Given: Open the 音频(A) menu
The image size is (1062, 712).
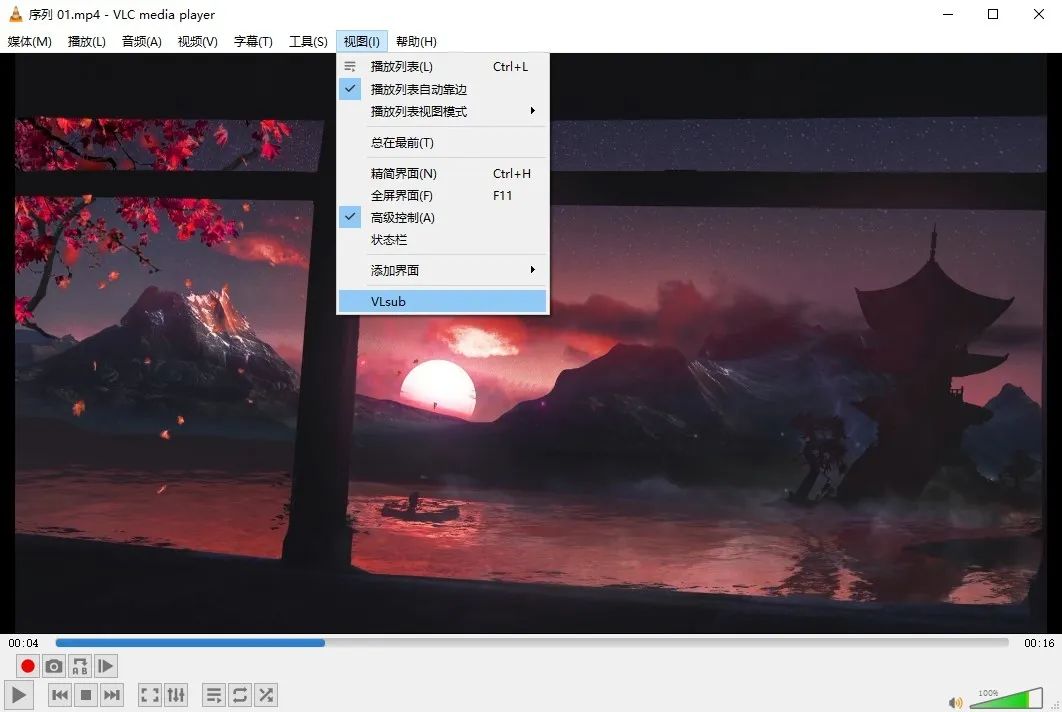Looking at the screenshot, I should (x=142, y=41).
